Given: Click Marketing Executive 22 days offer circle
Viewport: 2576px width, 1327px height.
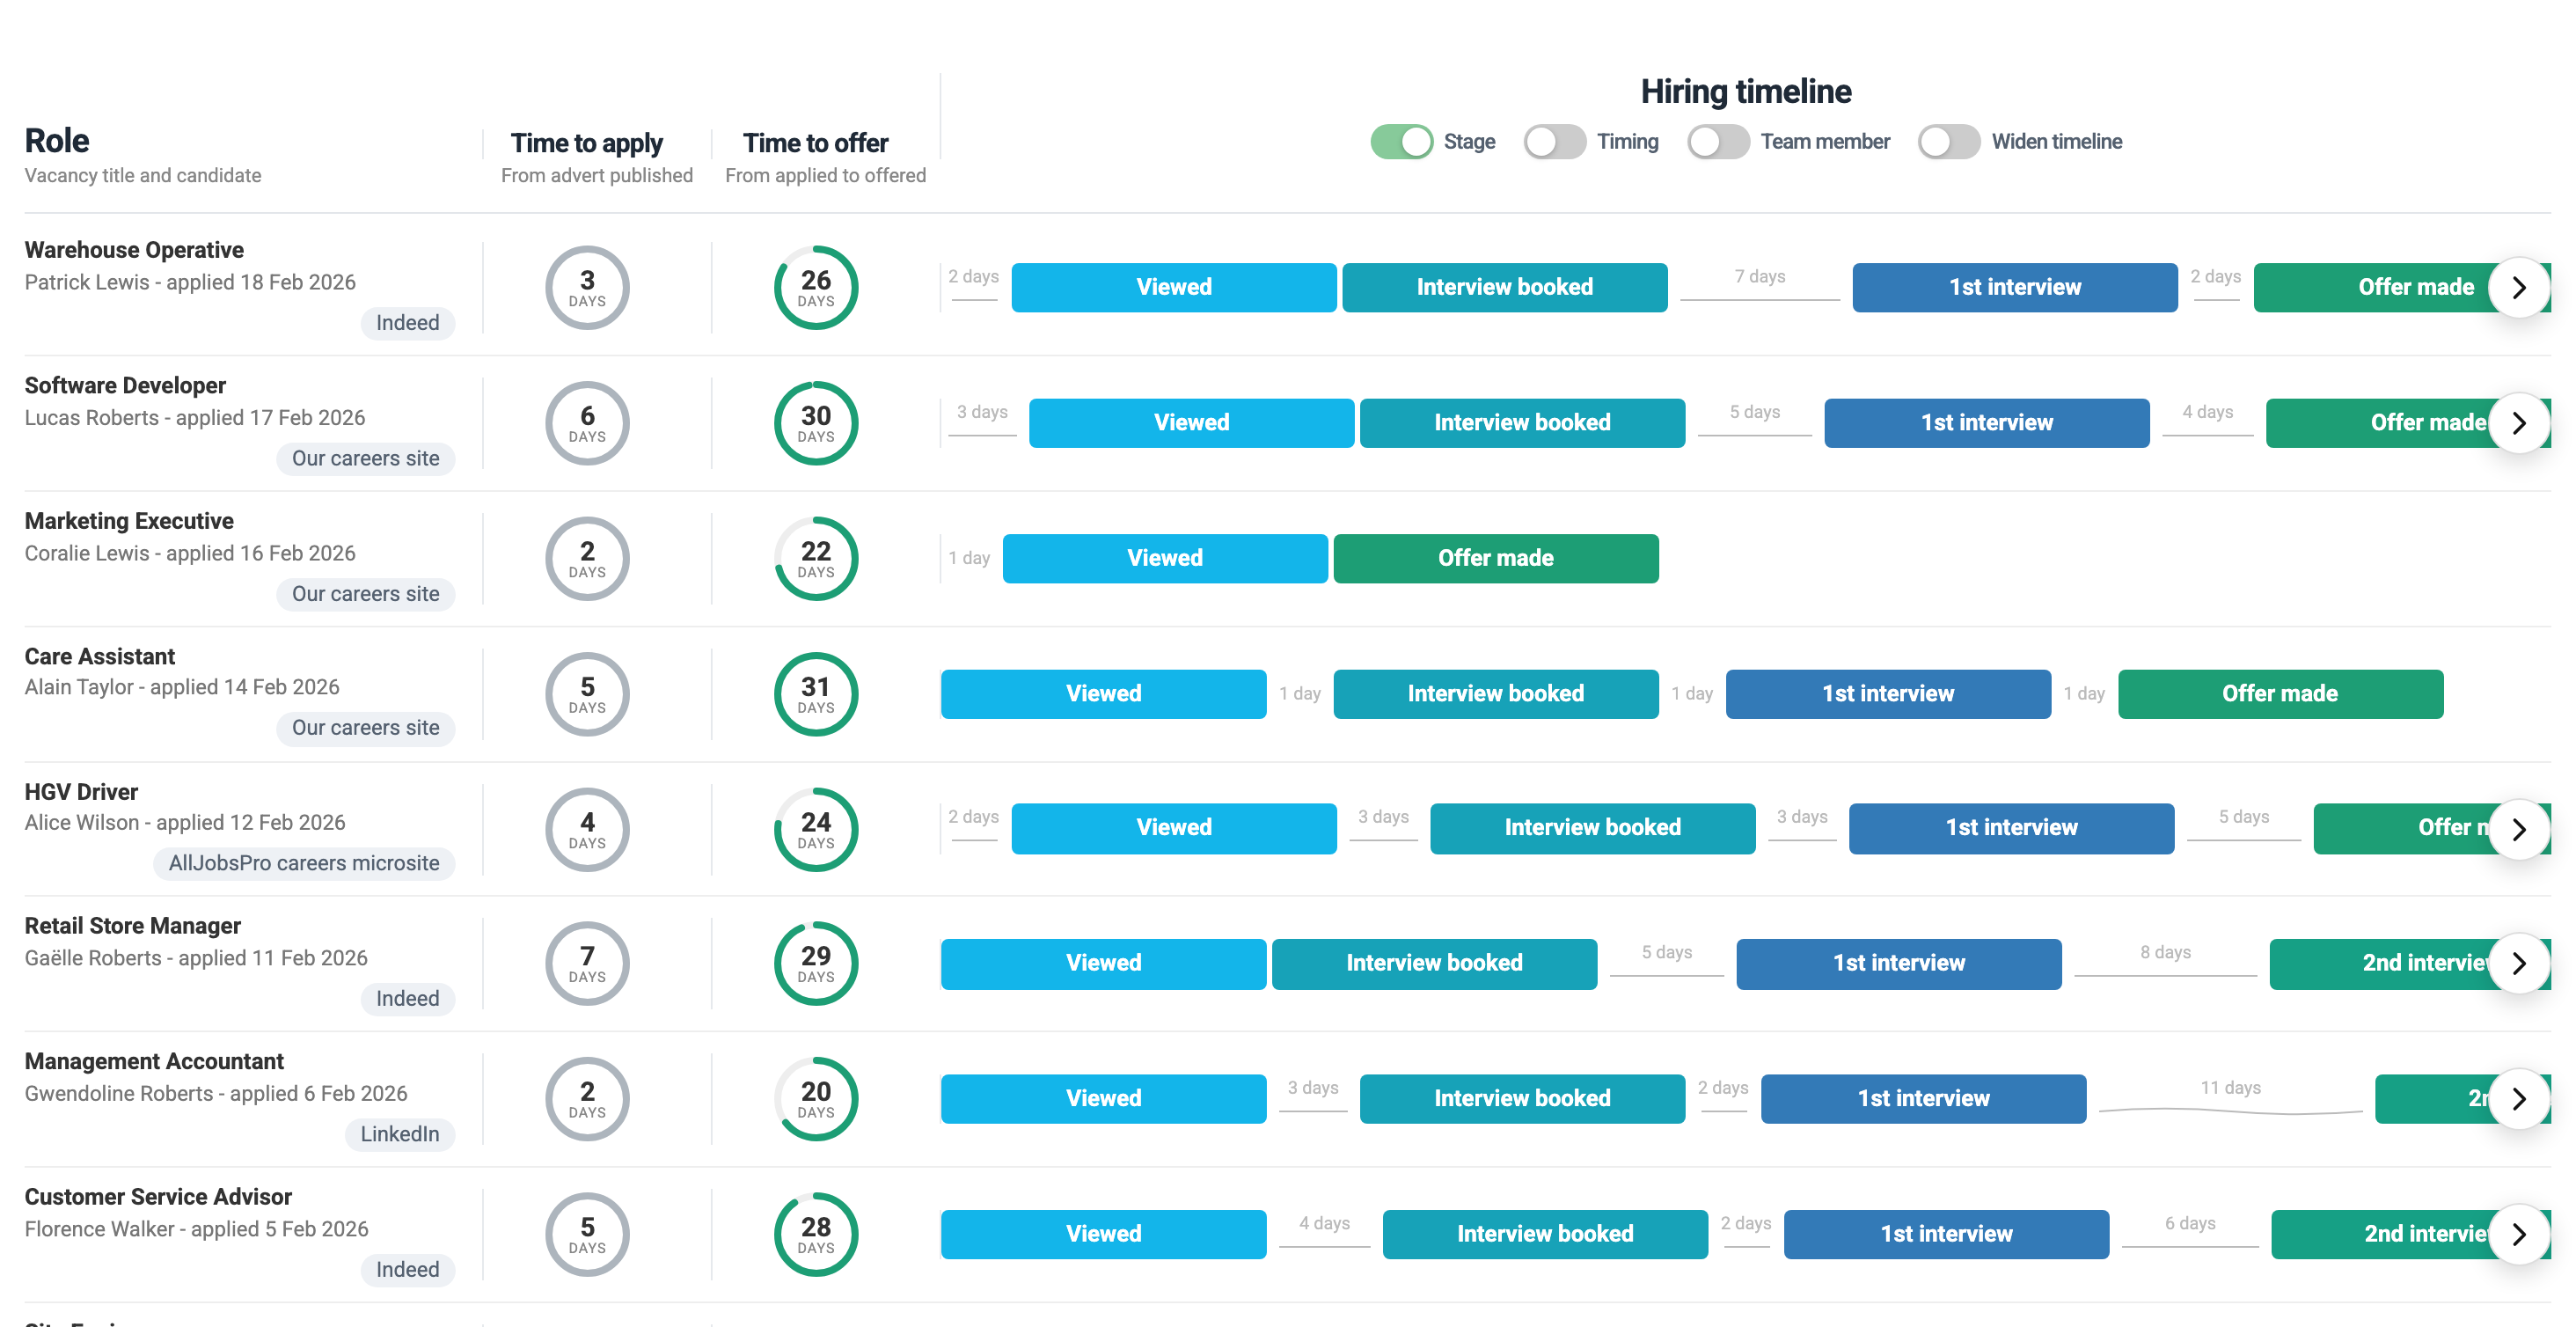Looking at the screenshot, I should 815,559.
